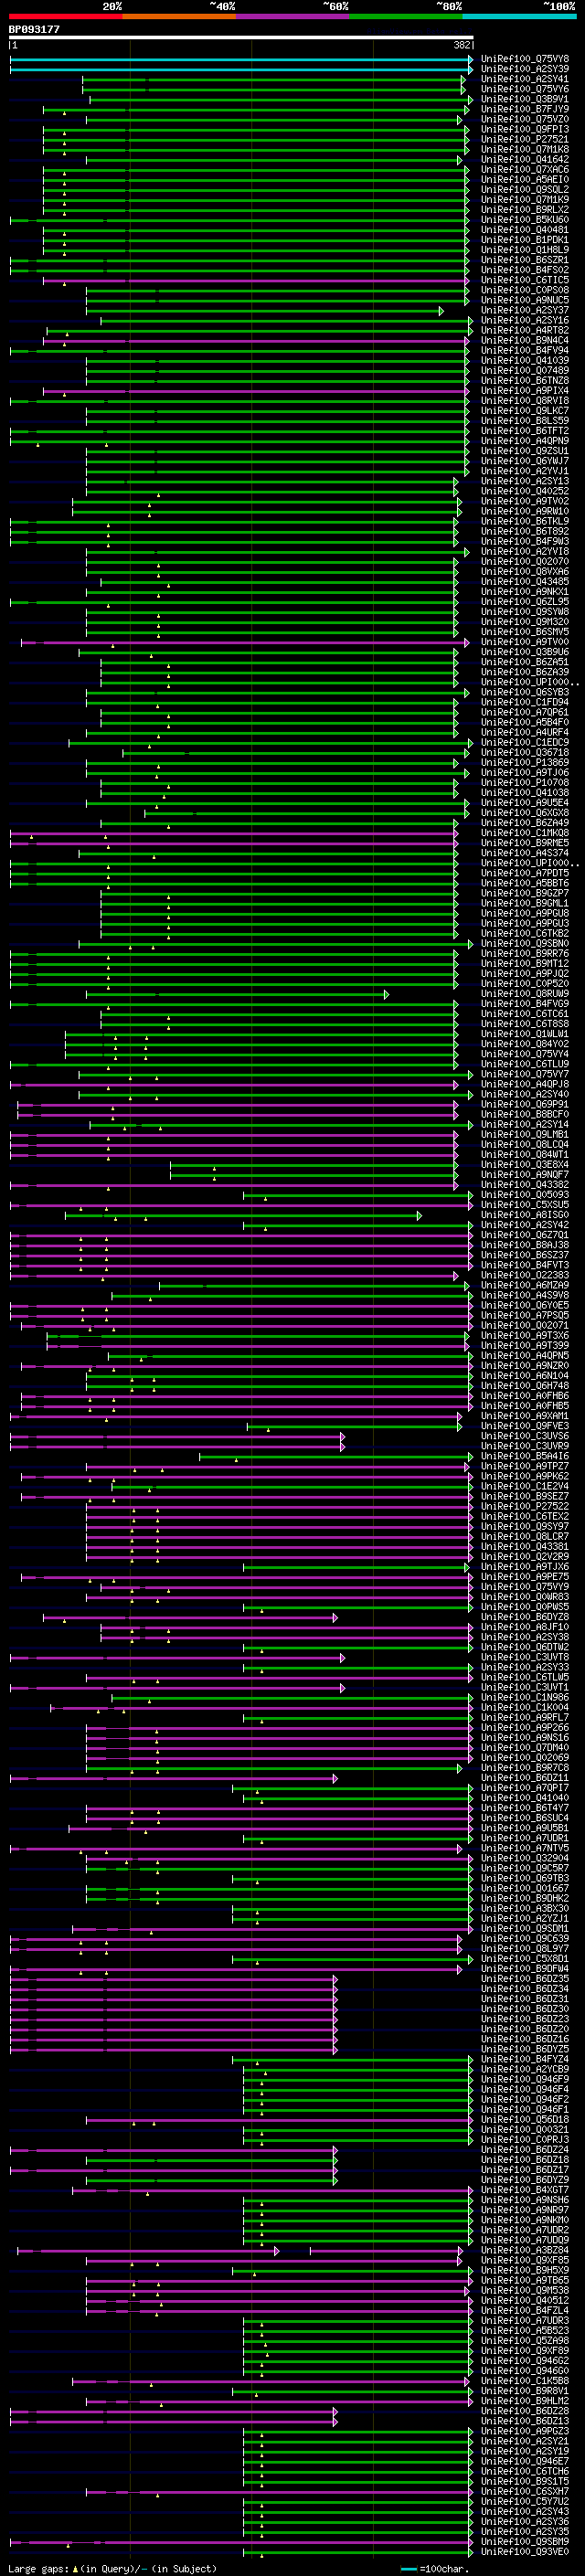The image size is (585, 2576).
Task: Select hit UniRef100_Q3B9V1
Action: [525, 99]
